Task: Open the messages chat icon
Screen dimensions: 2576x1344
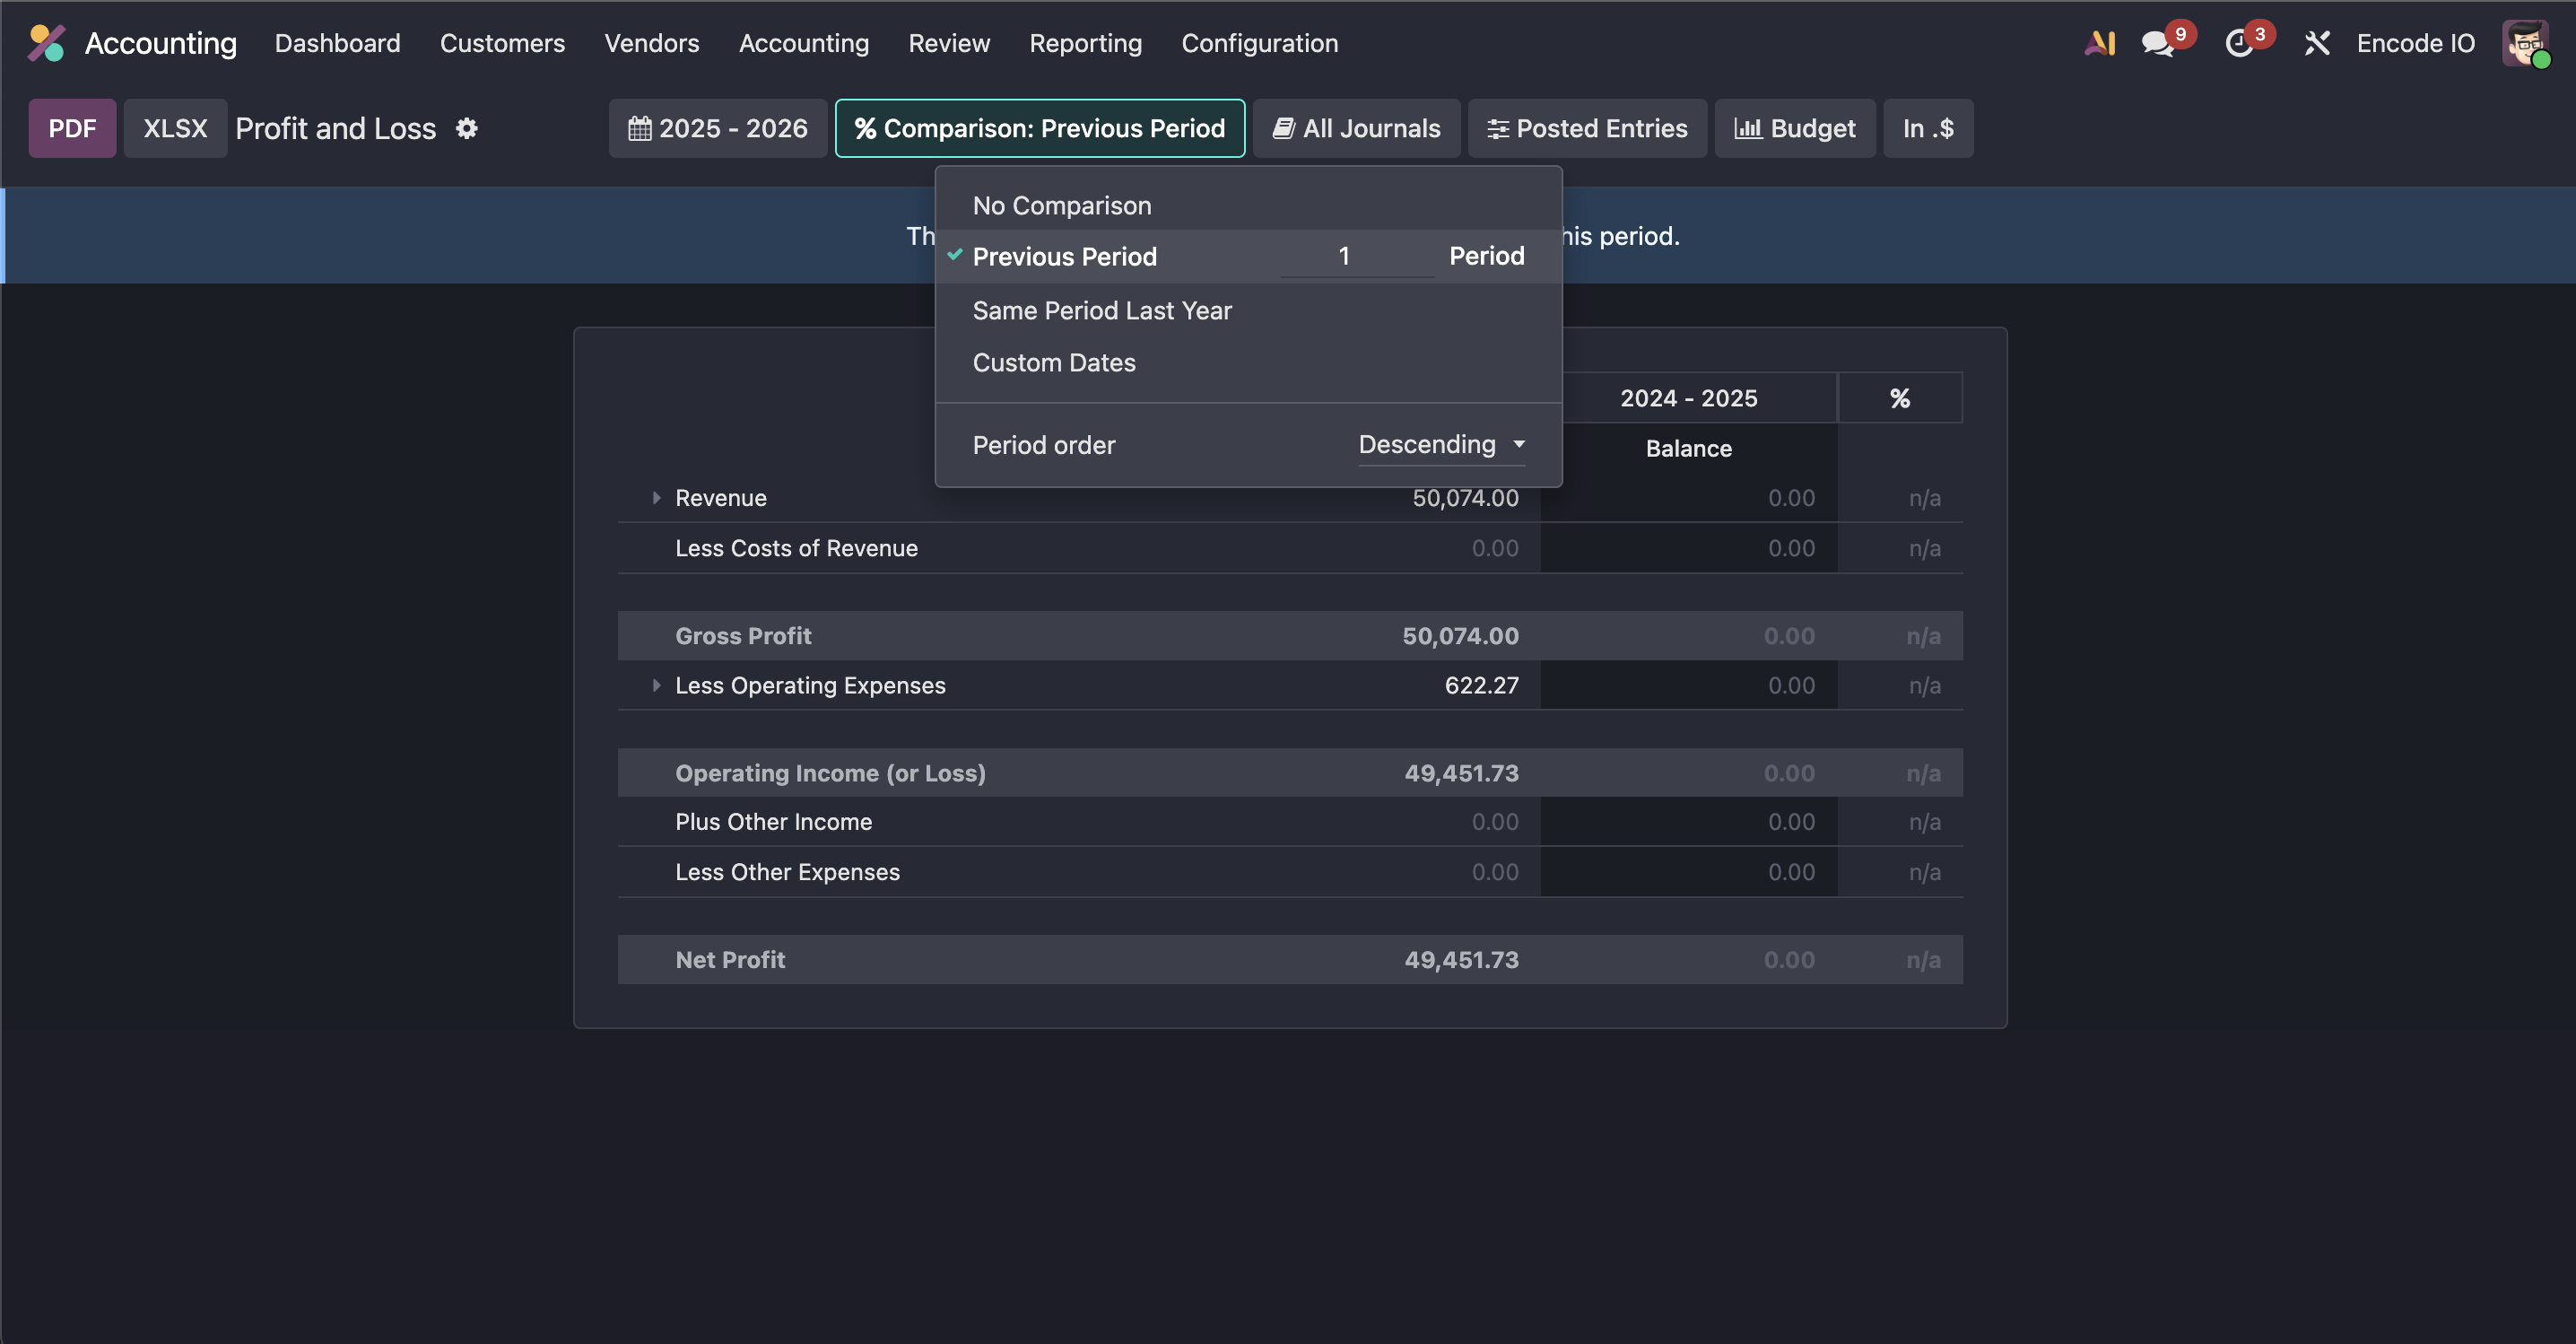Action: click(2157, 44)
